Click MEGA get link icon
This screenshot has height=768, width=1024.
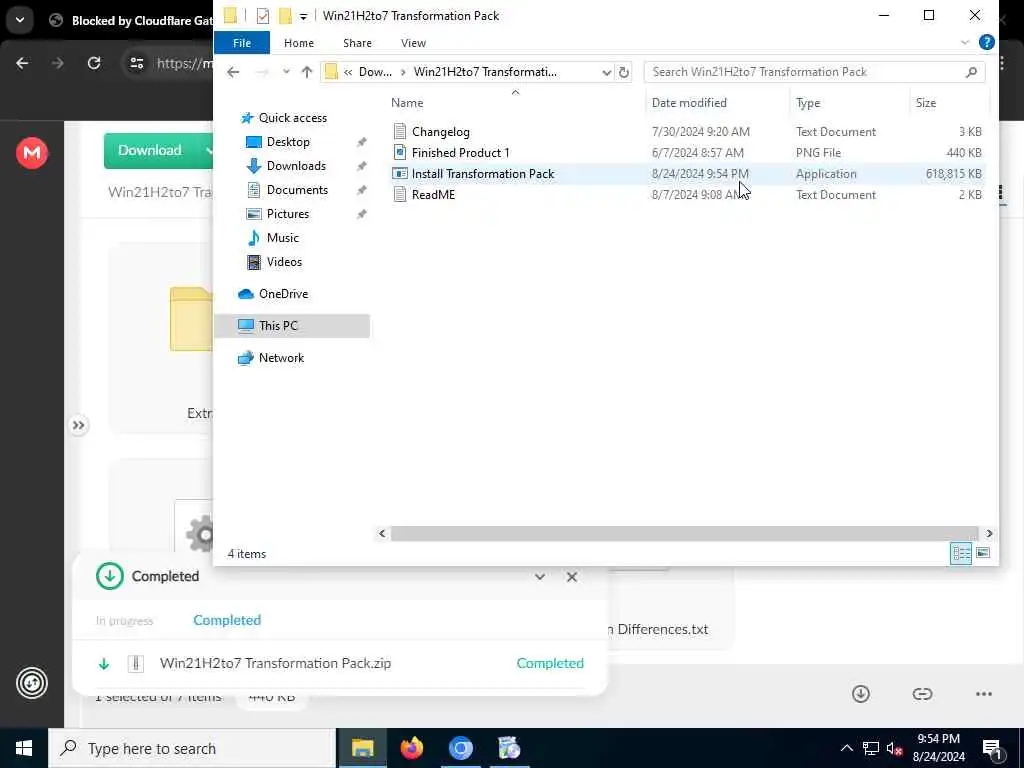pos(922,694)
